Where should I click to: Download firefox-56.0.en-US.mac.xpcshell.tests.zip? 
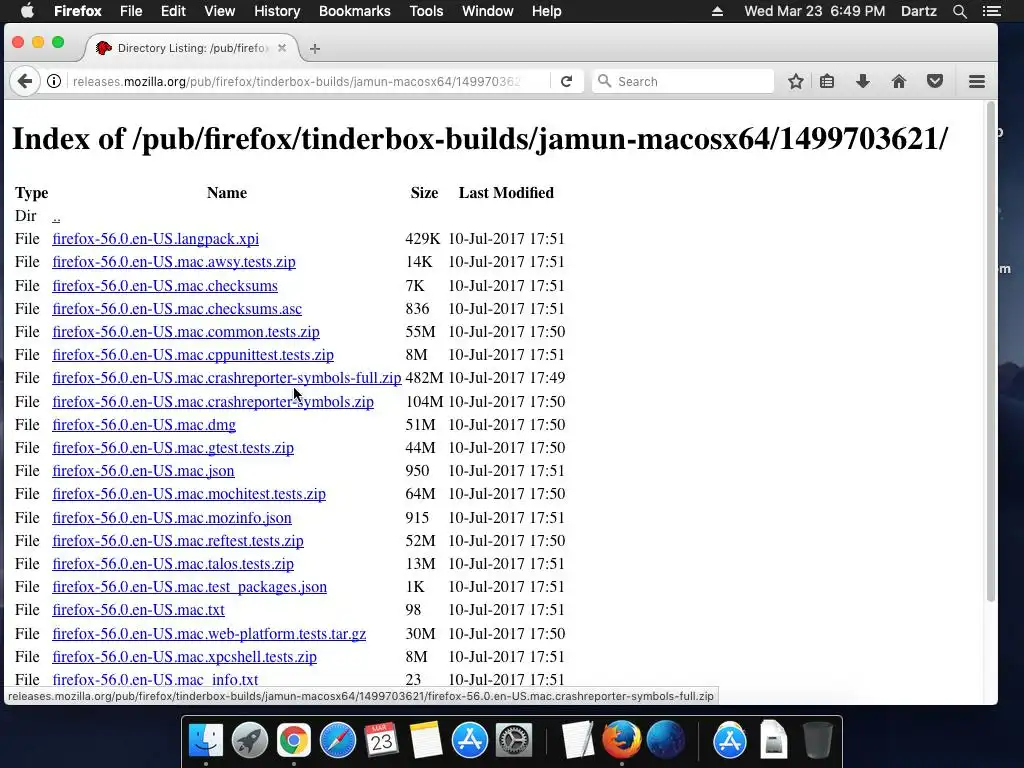(x=184, y=657)
